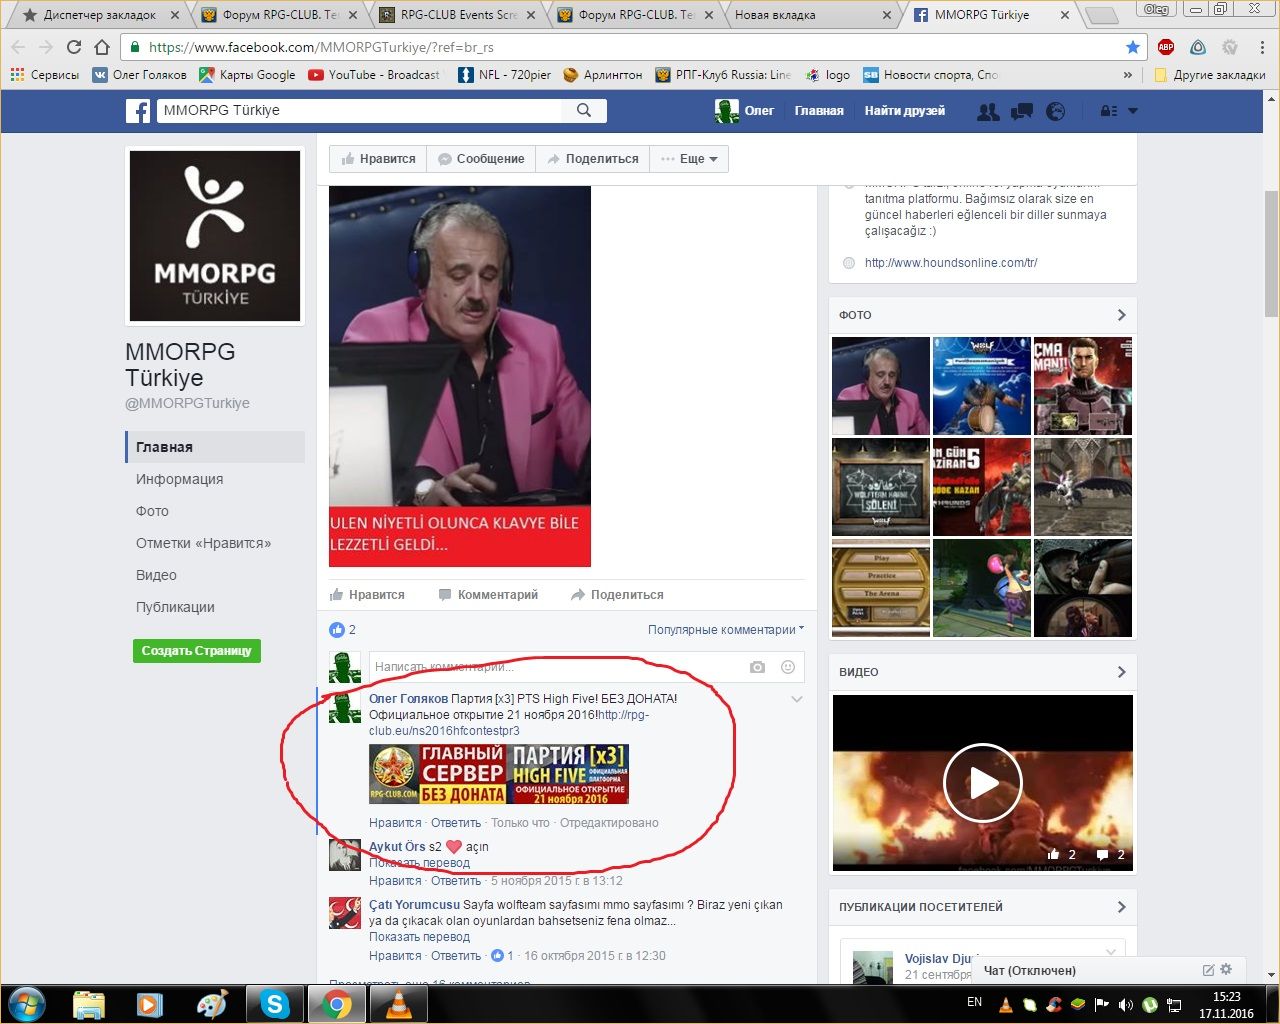Screen dimensions: 1280x1024
Task: Click the volume speaker icon in system tray
Action: (1125, 1005)
